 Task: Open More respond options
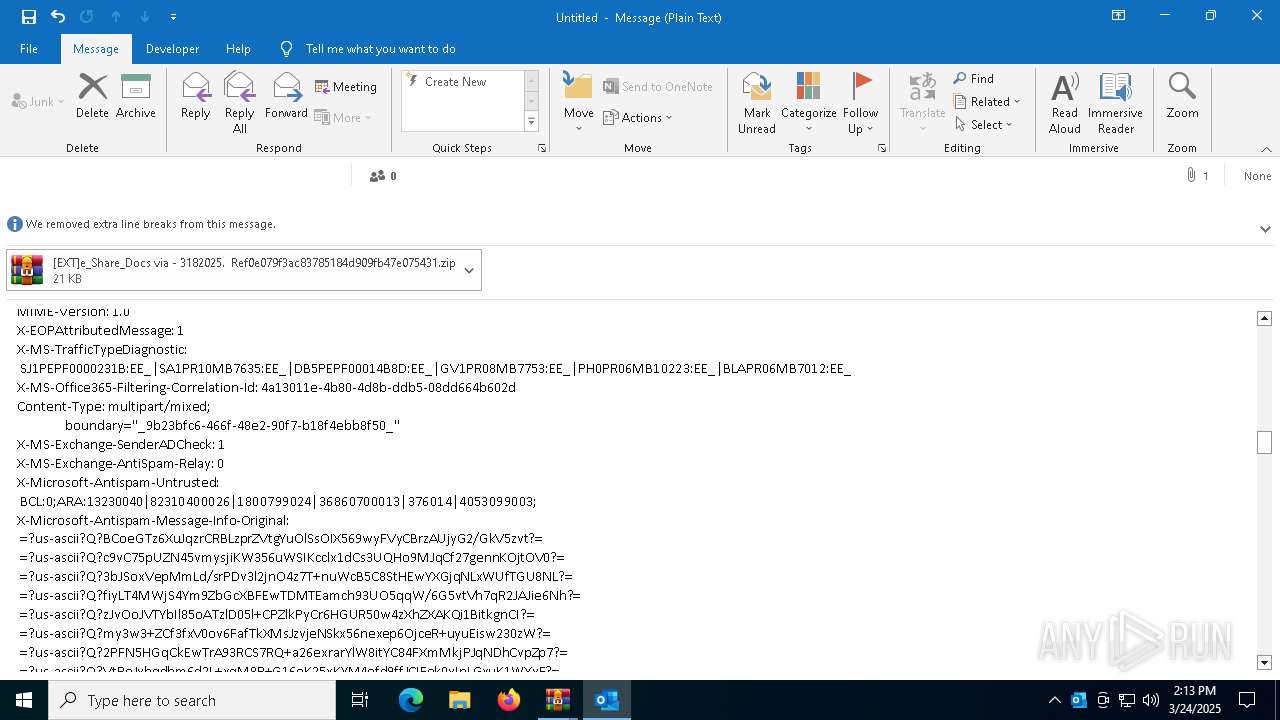pyautogui.click(x=343, y=117)
